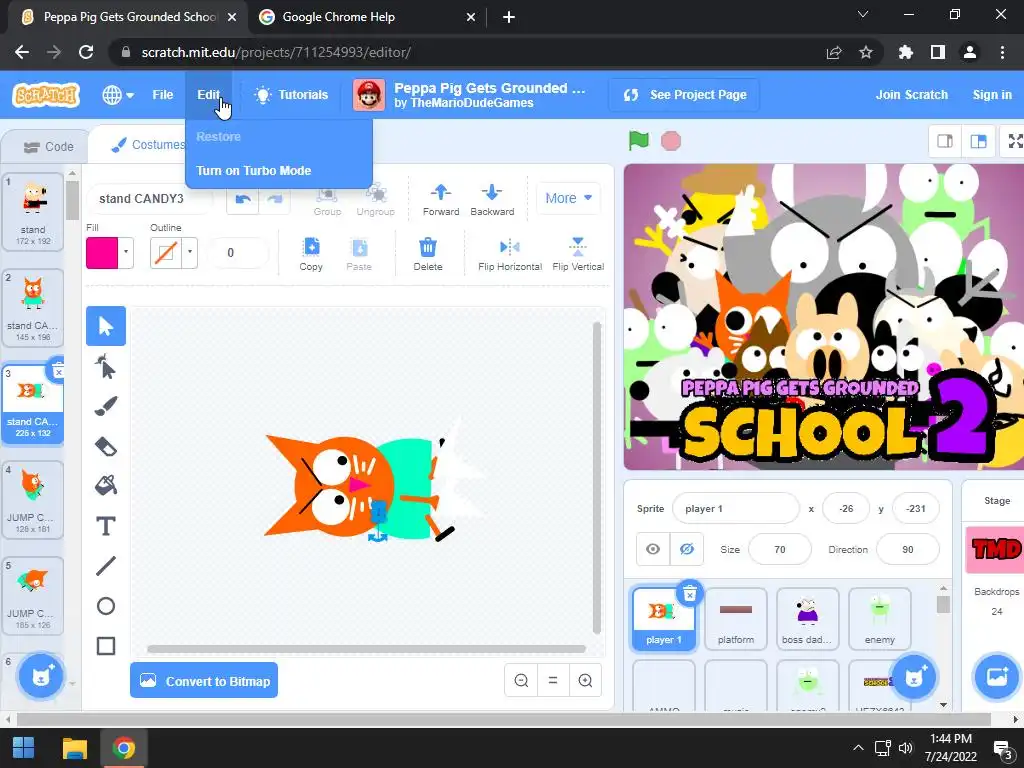
Task: Show the sprite with eye icon
Action: pos(653,549)
